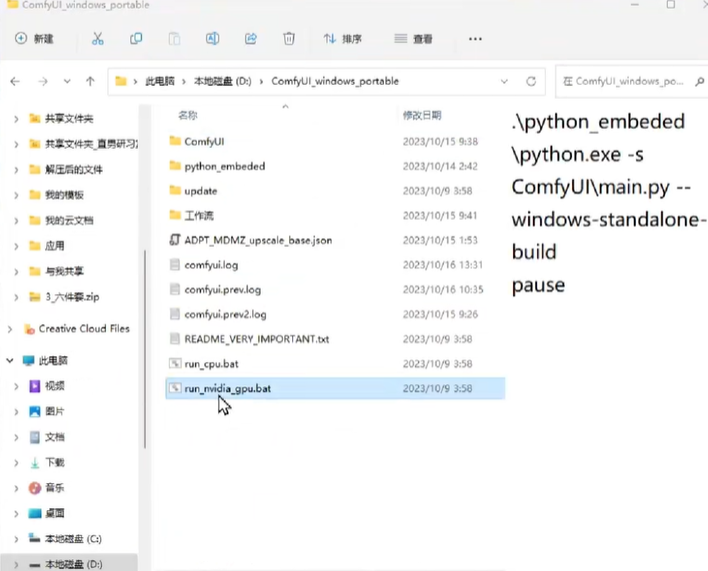The image size is (708, 571).
Task: Open address bar history dropdown
Action: [504, 82]
